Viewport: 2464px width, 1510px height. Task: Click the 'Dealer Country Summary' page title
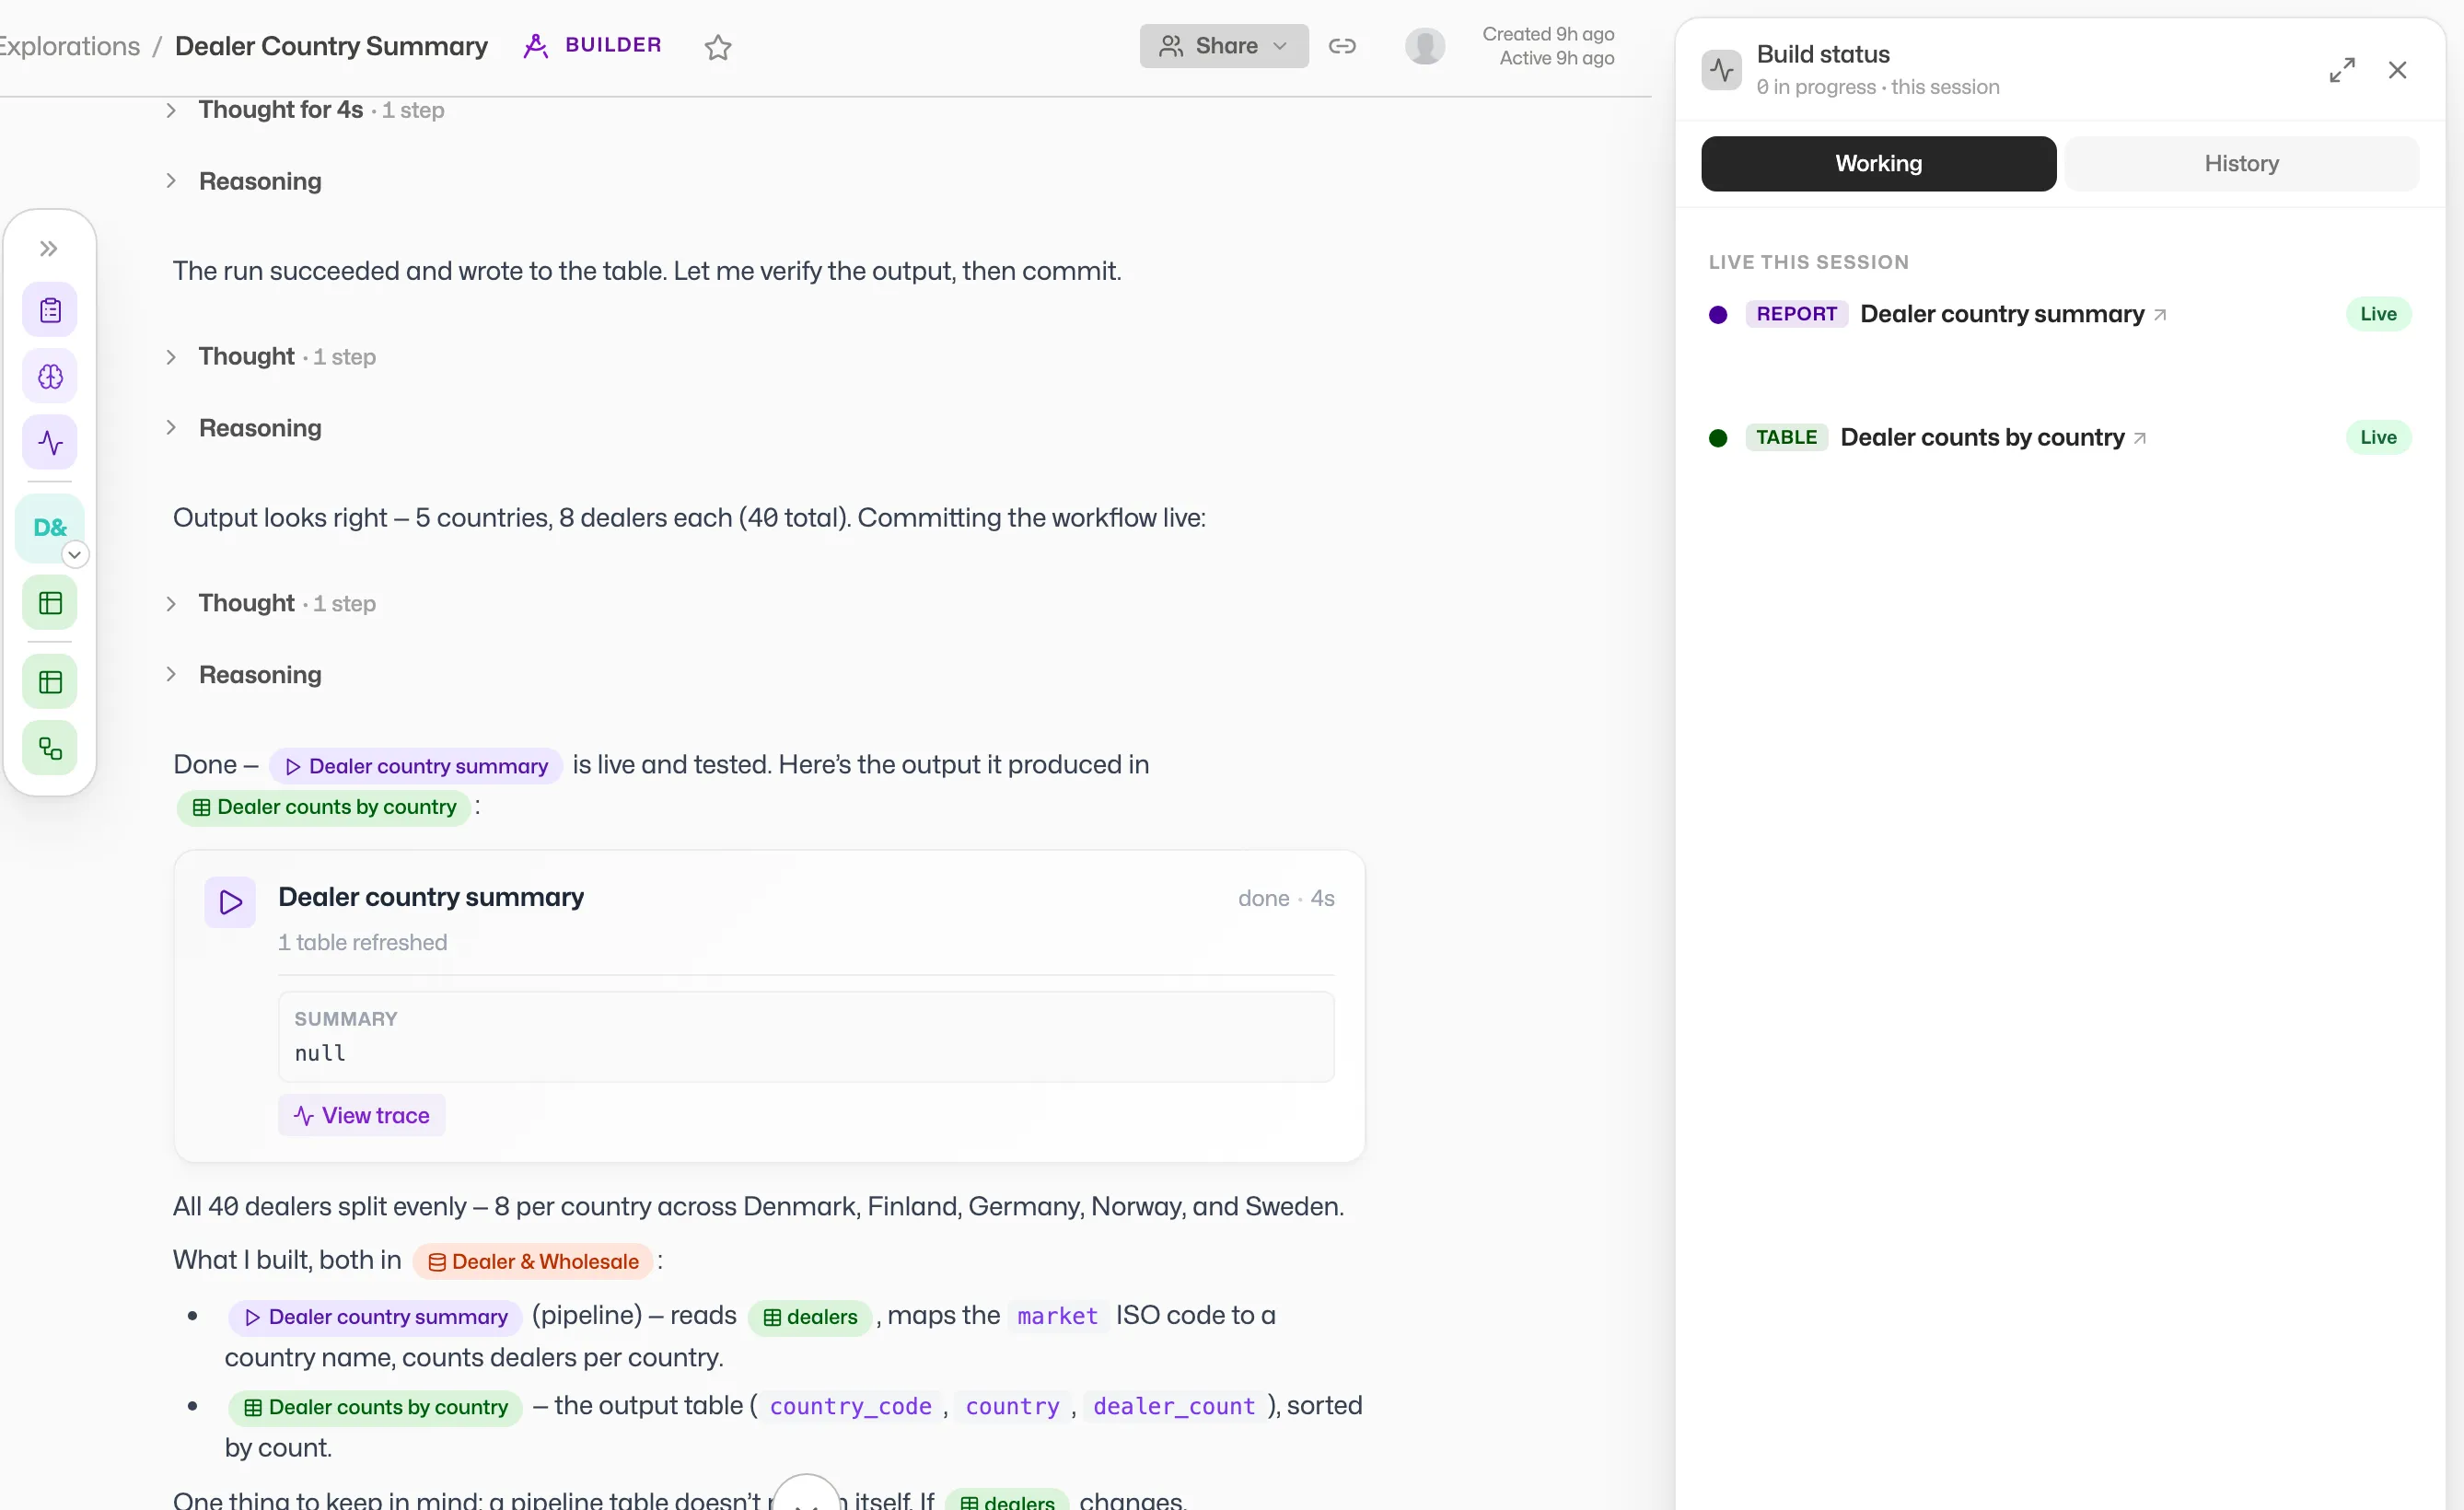[x=331, y=46]
